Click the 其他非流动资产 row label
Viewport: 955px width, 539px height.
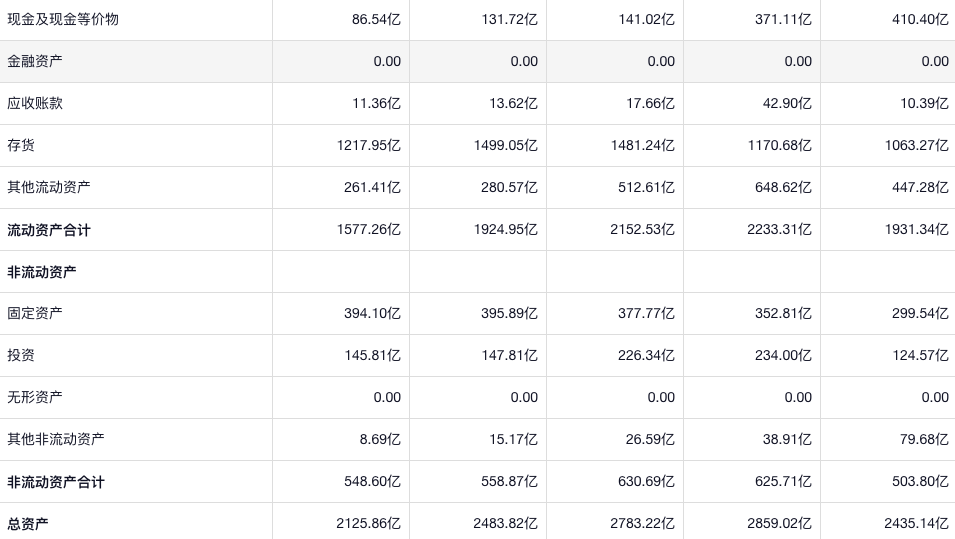(x=56, y=439)
